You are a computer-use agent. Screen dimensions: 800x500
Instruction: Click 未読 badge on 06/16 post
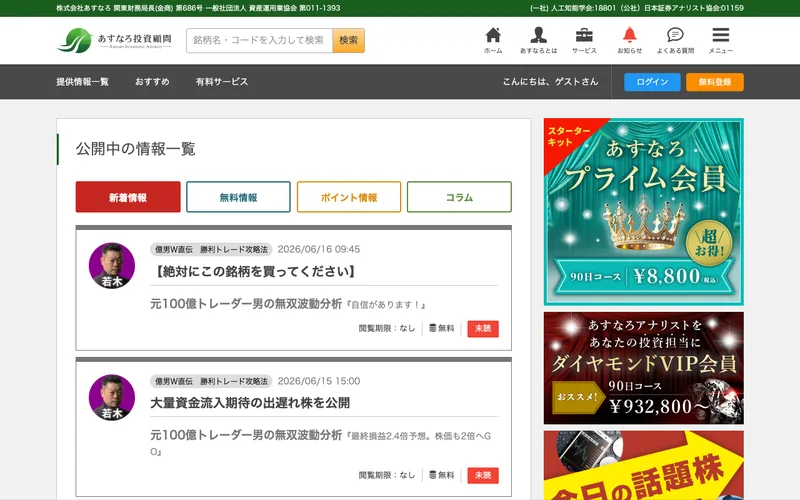coord(483,329)
